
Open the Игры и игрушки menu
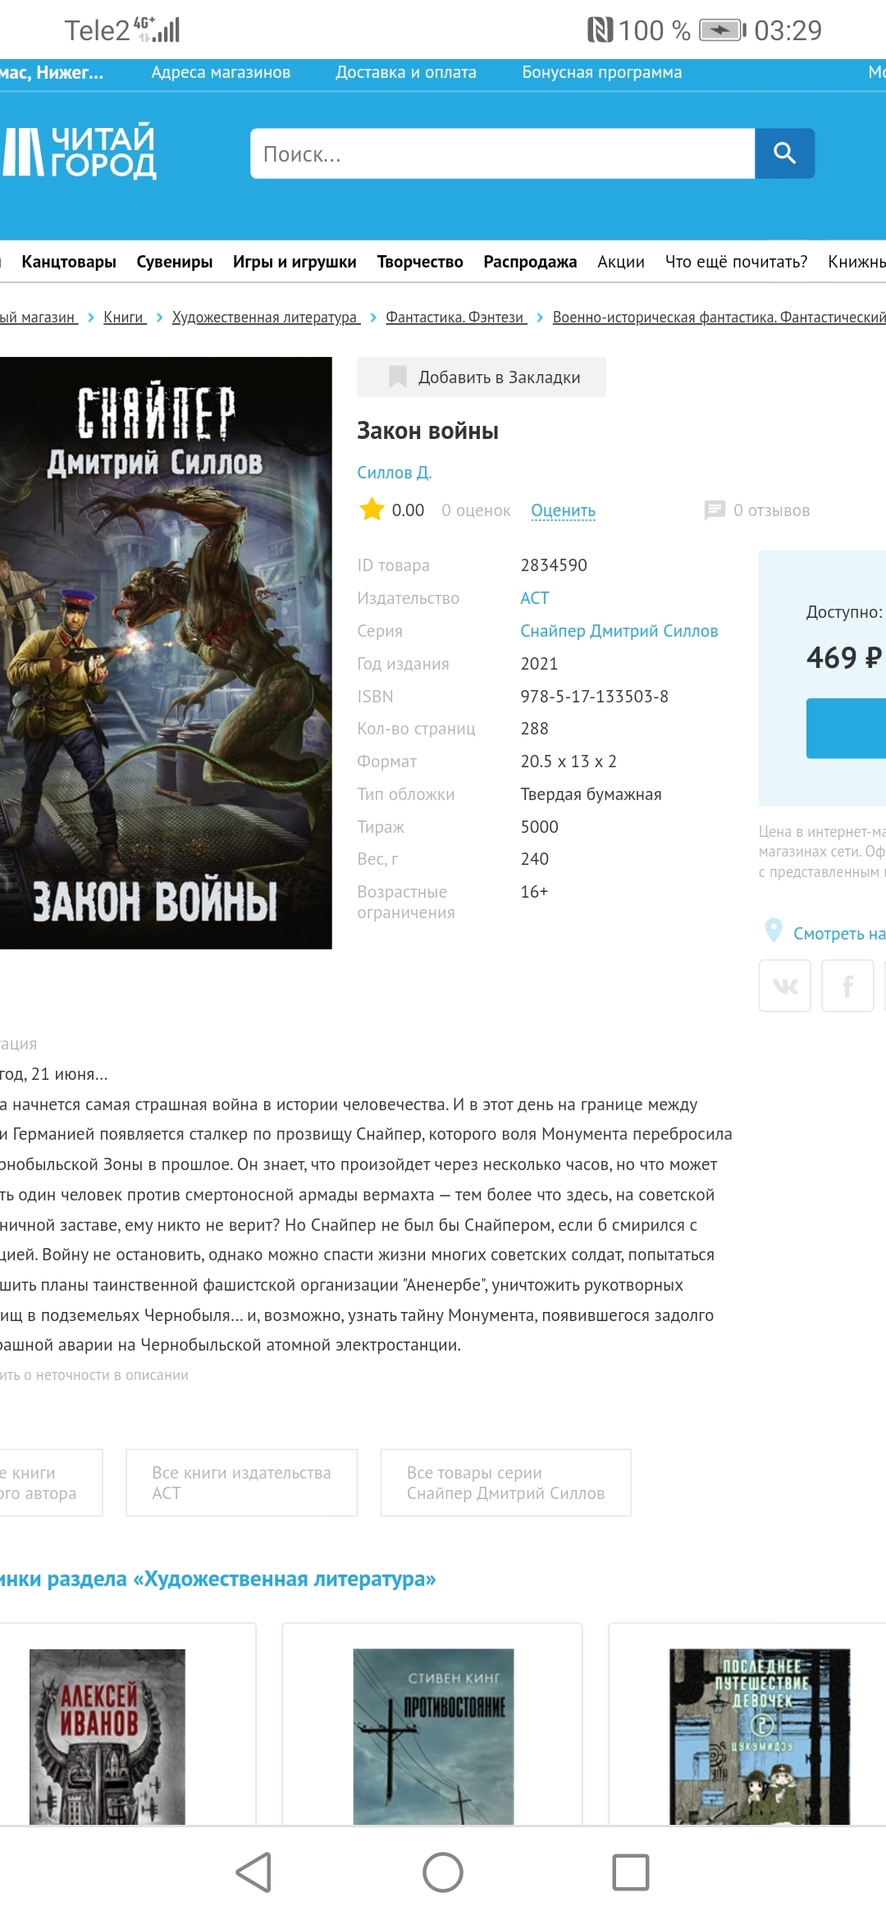(295, 262)
